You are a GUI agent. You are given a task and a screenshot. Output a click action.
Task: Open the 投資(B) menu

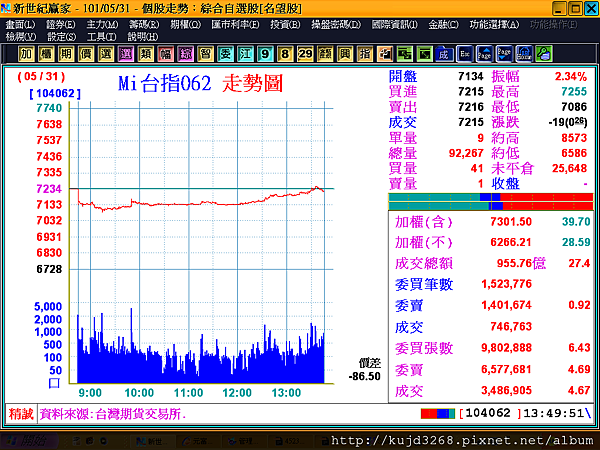[x=285, y=24]
